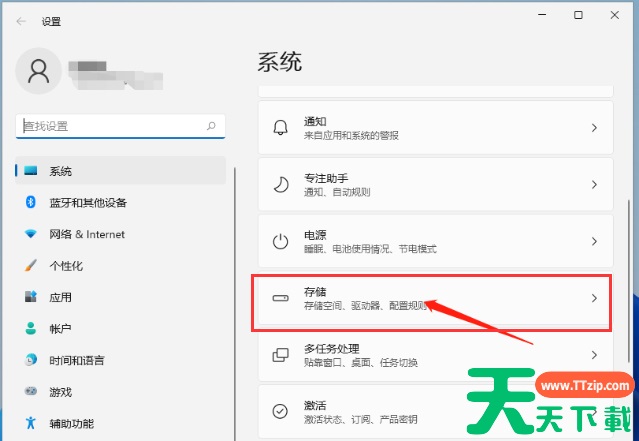Click the 通知 bell icon
Image resolution: width=639 pixels, height=441 pixels.
281,128
